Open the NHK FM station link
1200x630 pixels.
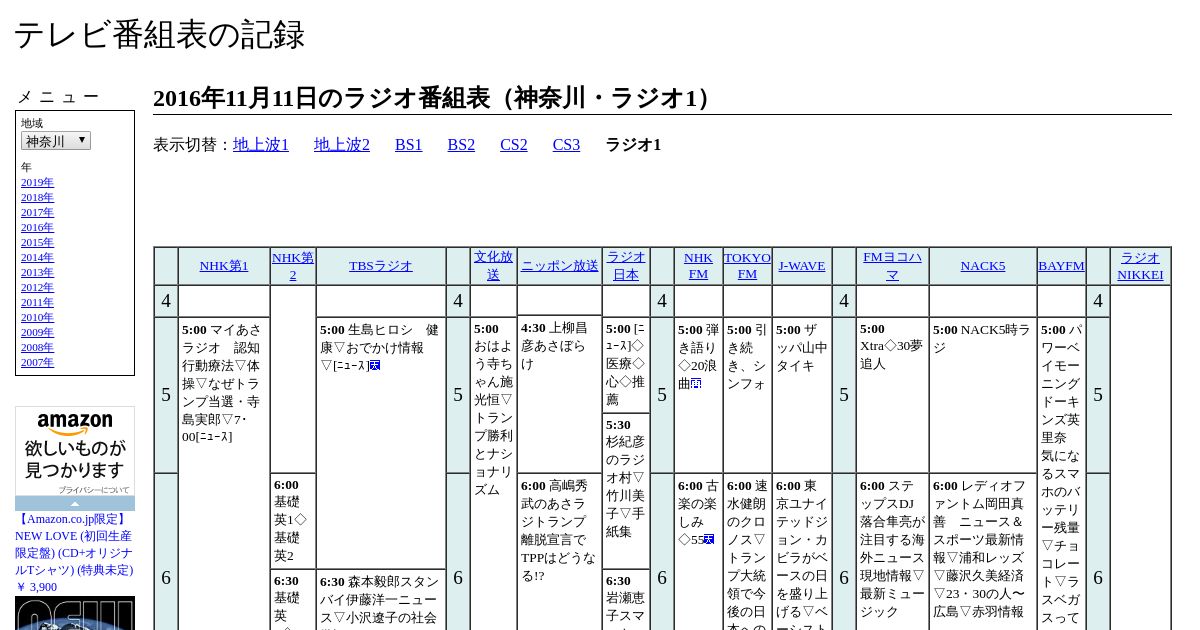pos(698,266)
